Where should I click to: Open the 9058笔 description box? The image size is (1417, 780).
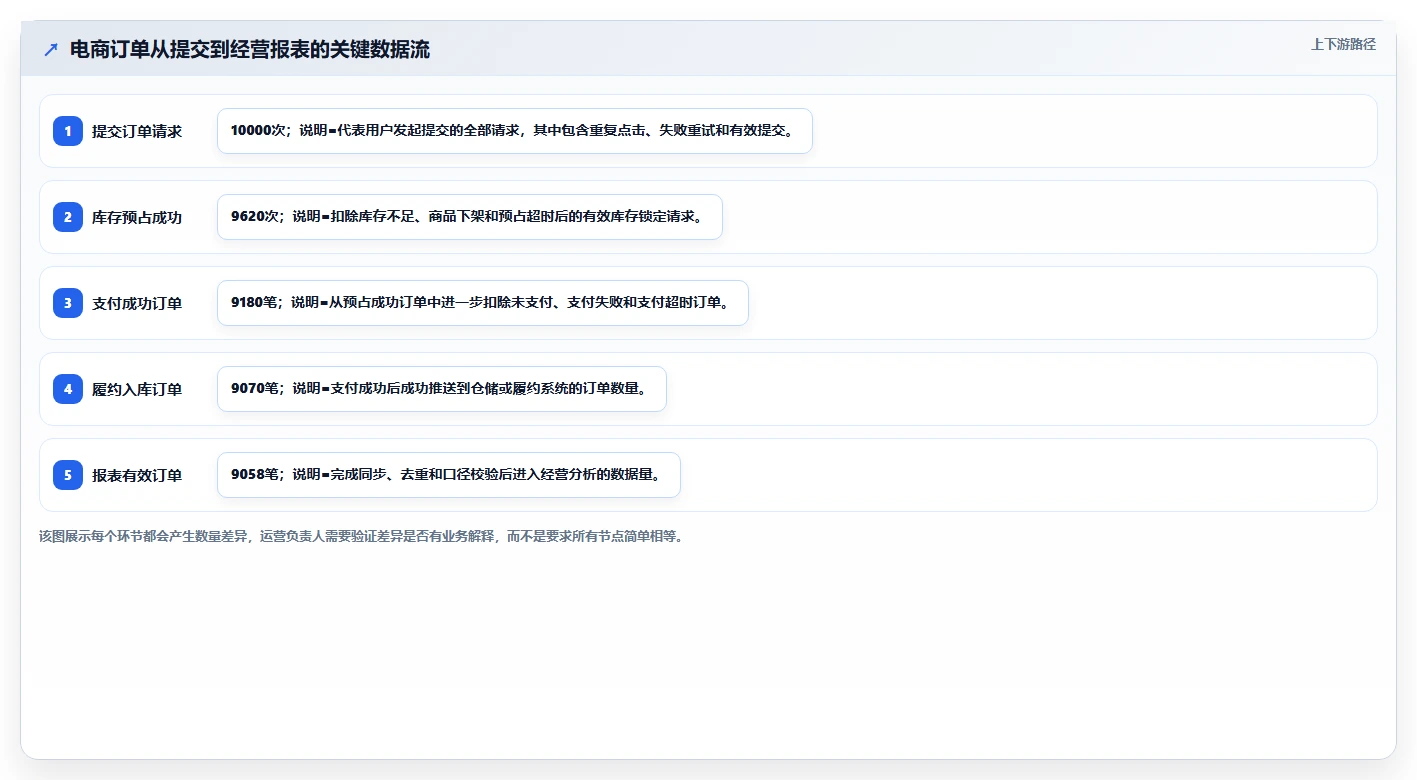[449, 475]
